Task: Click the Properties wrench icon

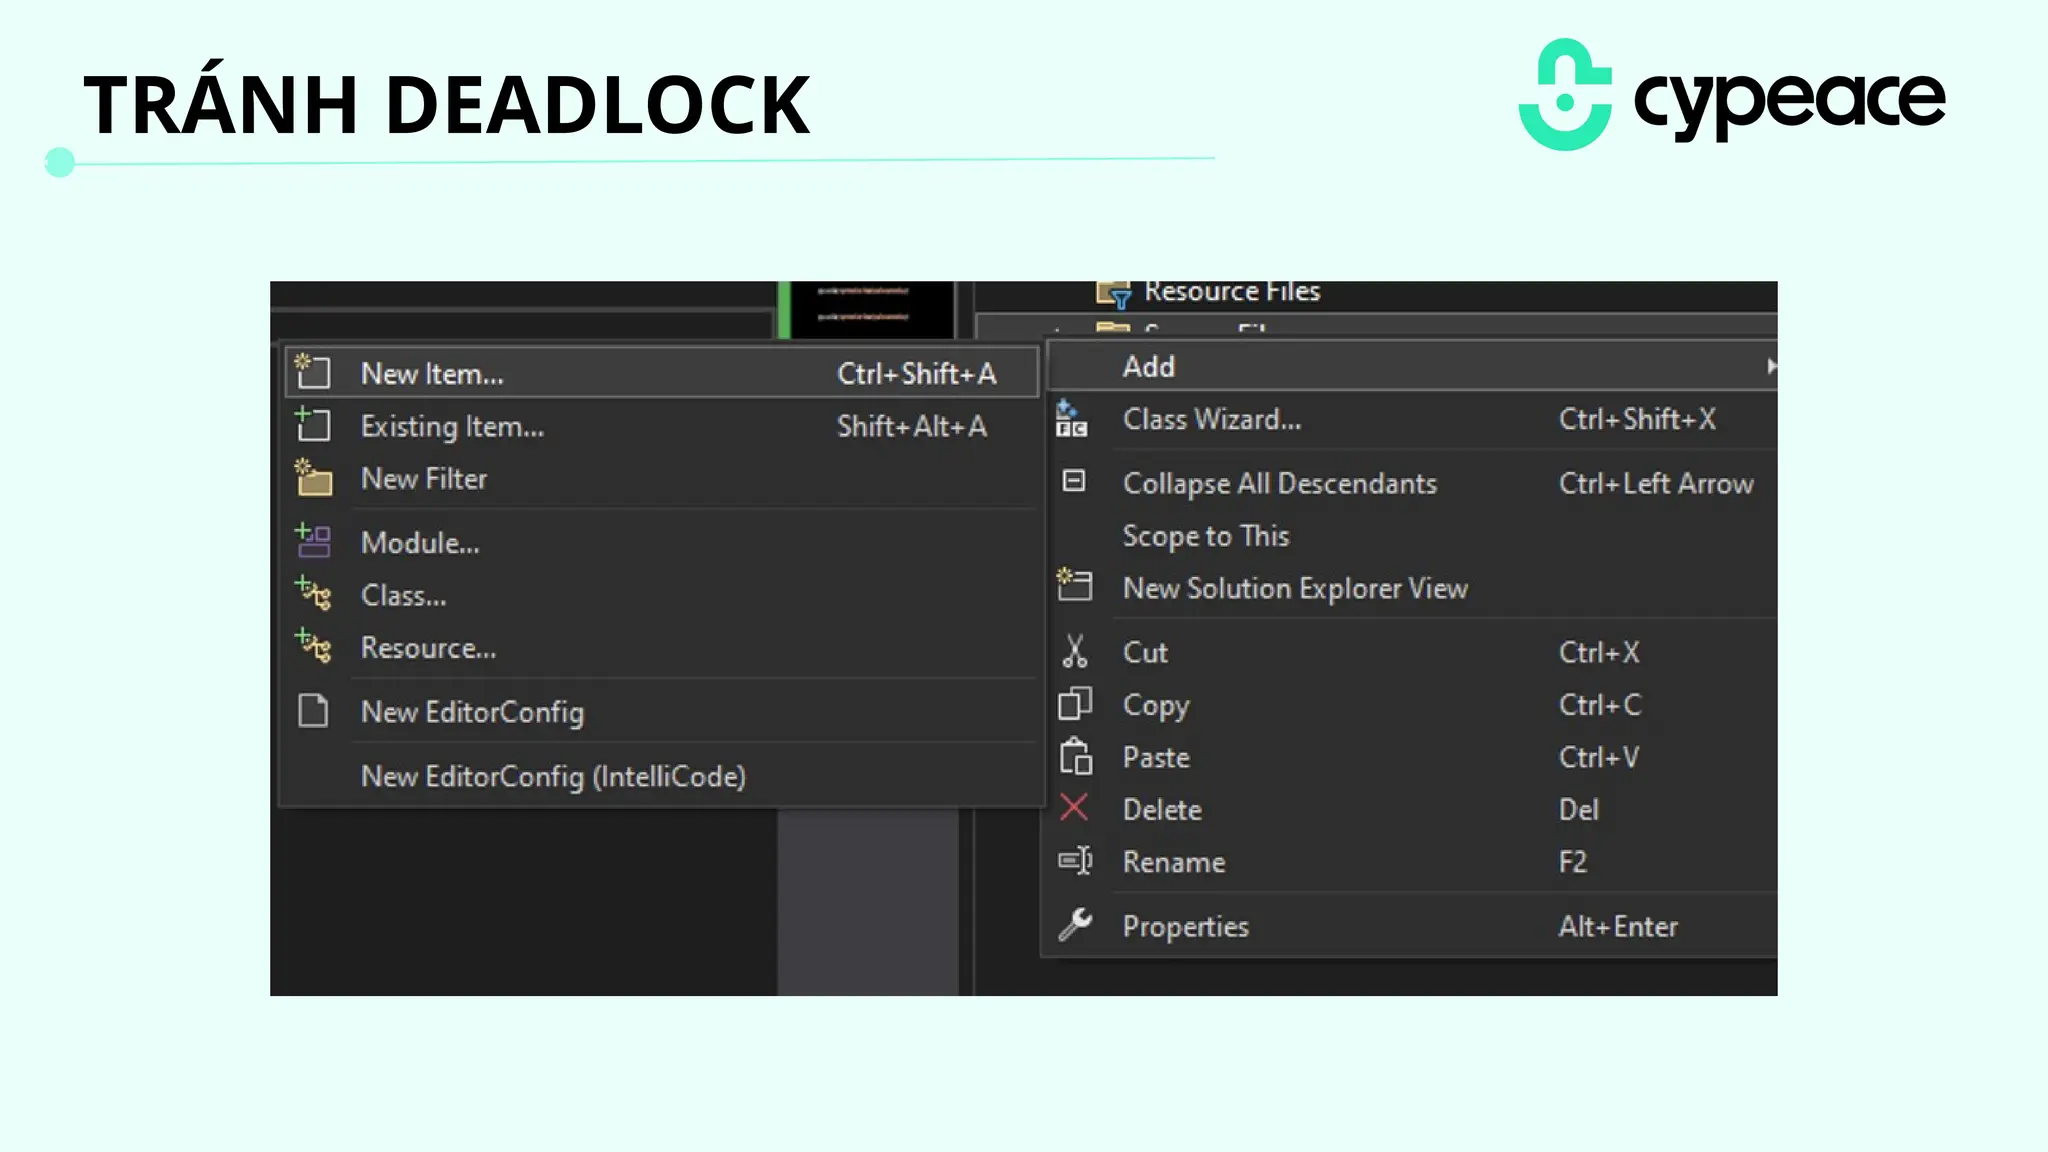Action: [x=1075, y=925]
